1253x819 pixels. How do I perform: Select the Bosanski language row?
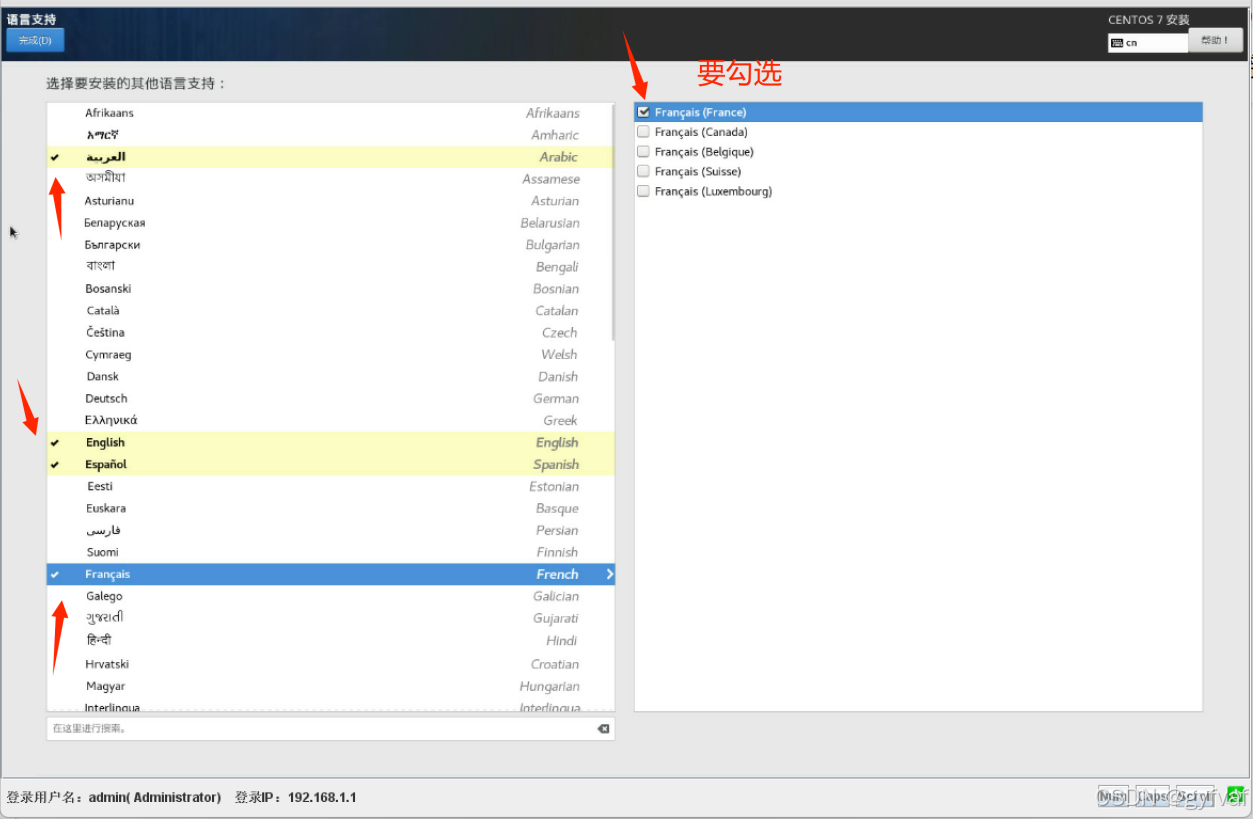328,289
